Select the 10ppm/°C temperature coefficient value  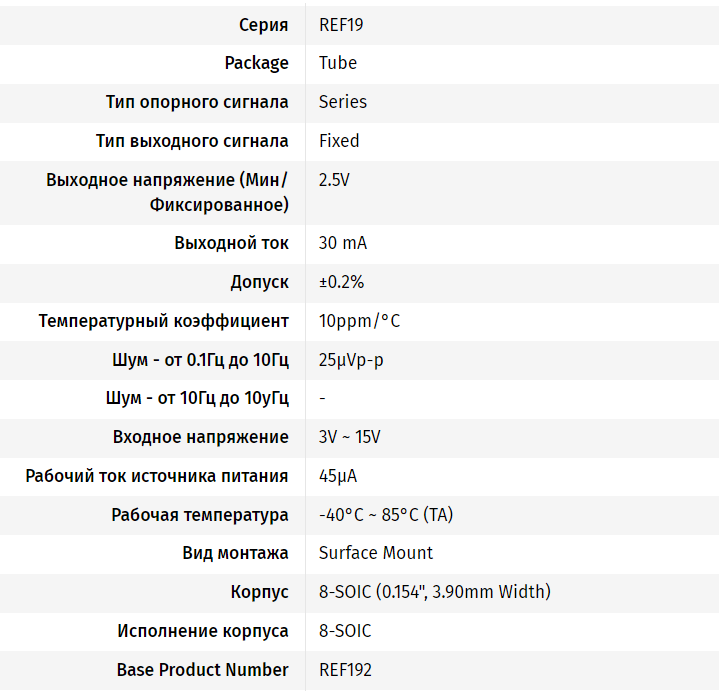[x=360, y=321]
